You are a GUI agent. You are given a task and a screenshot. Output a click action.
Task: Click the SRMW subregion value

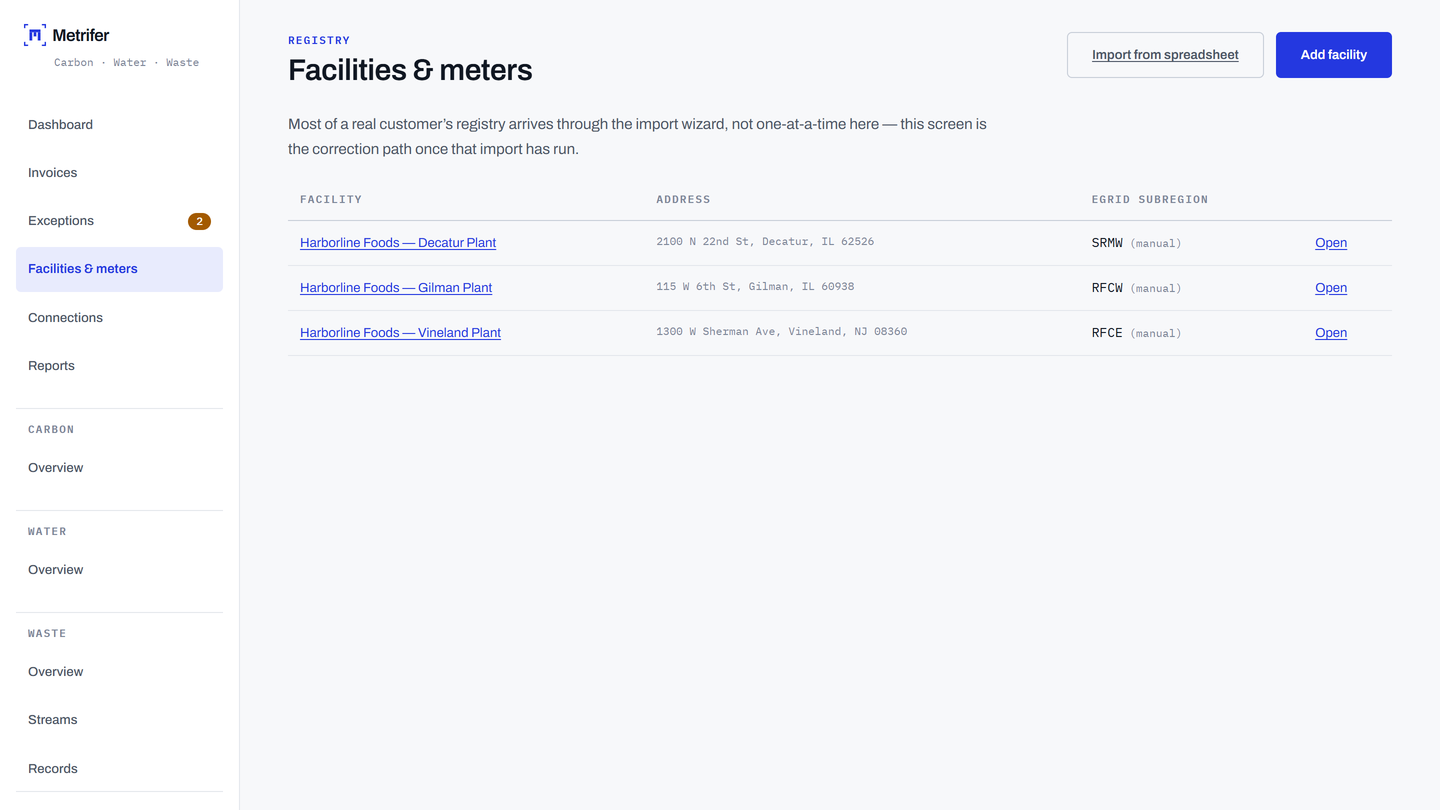click(x=1107, y=243)
